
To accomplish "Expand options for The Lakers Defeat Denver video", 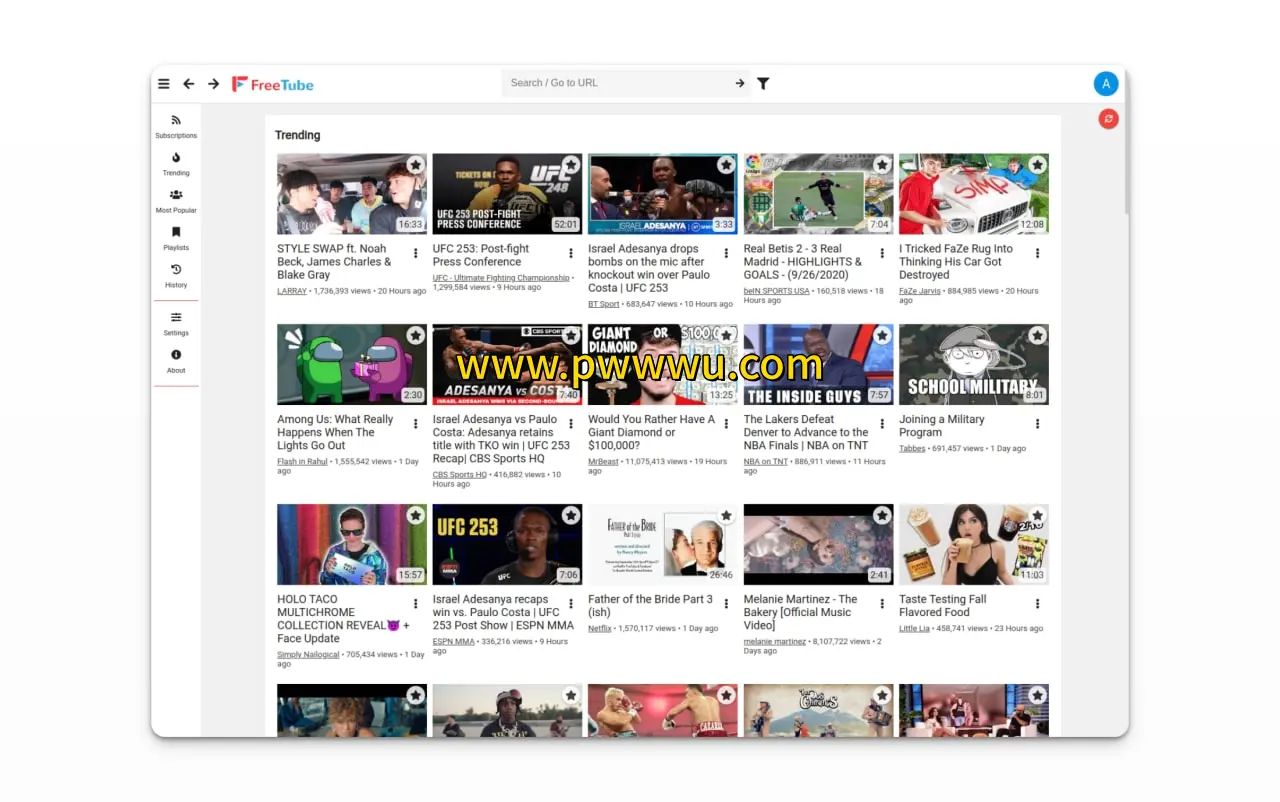I will (882, 423).
